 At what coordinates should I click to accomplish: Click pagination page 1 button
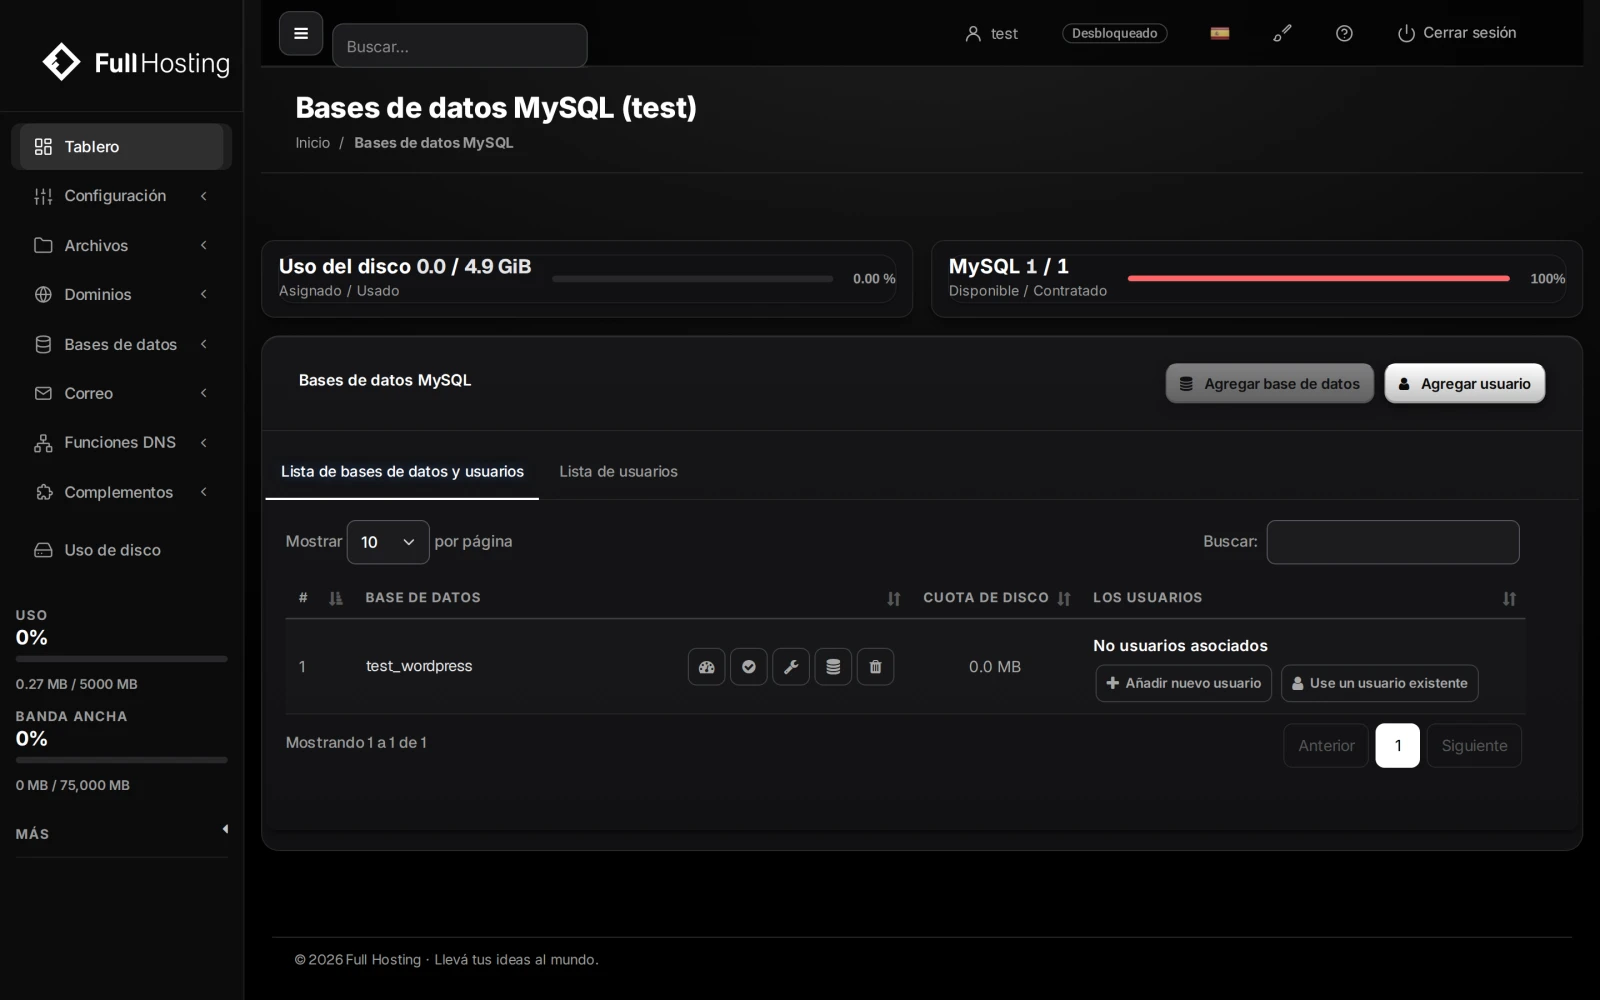1397,745
